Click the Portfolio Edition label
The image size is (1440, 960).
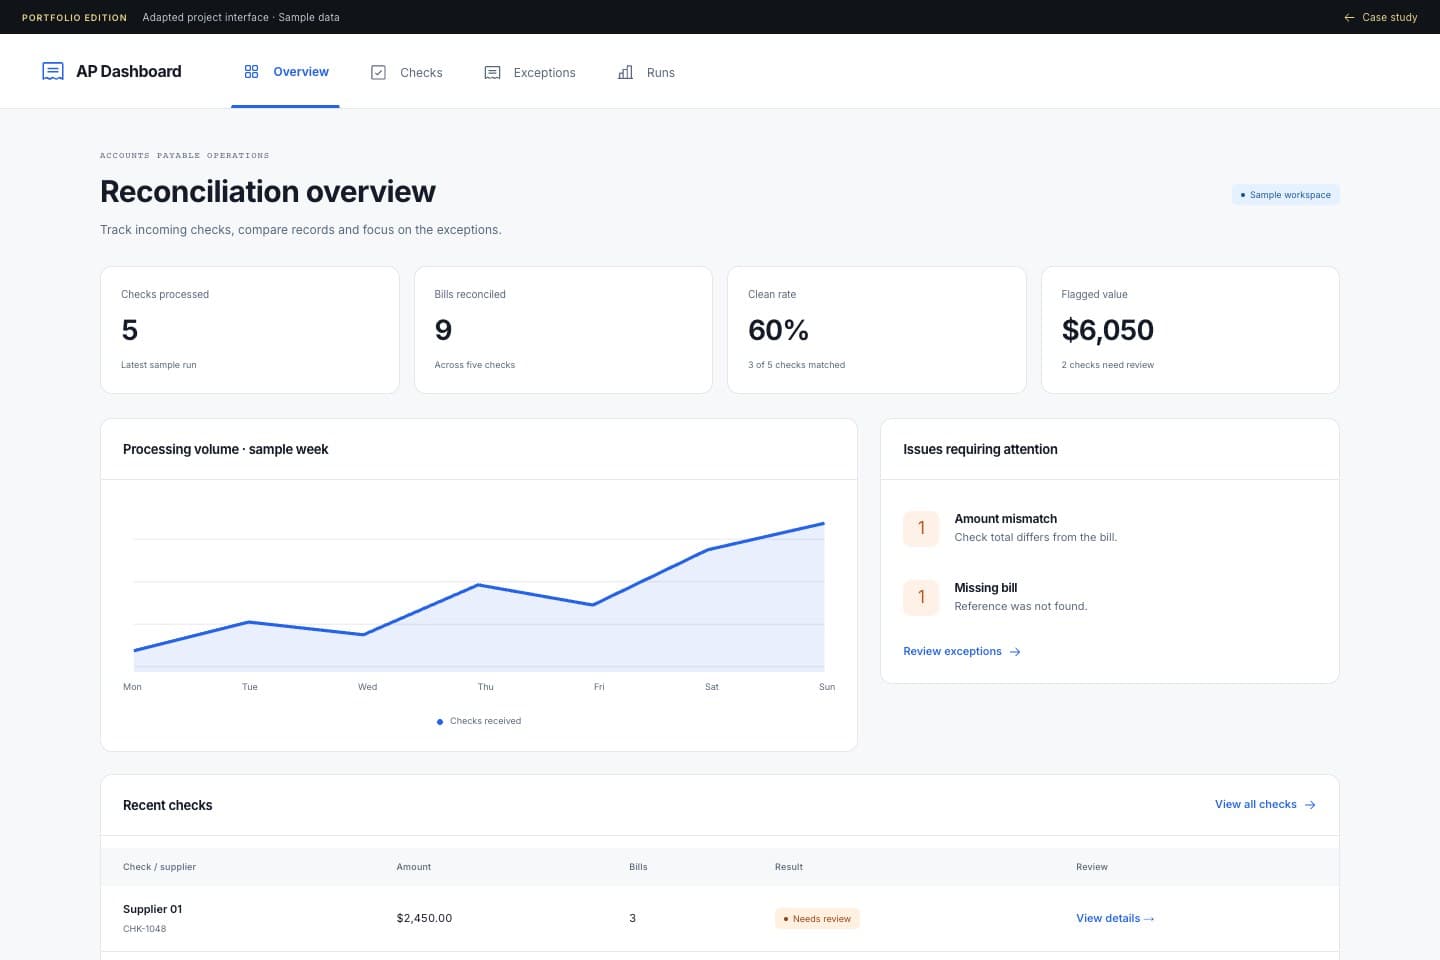(x=74, y=17)
